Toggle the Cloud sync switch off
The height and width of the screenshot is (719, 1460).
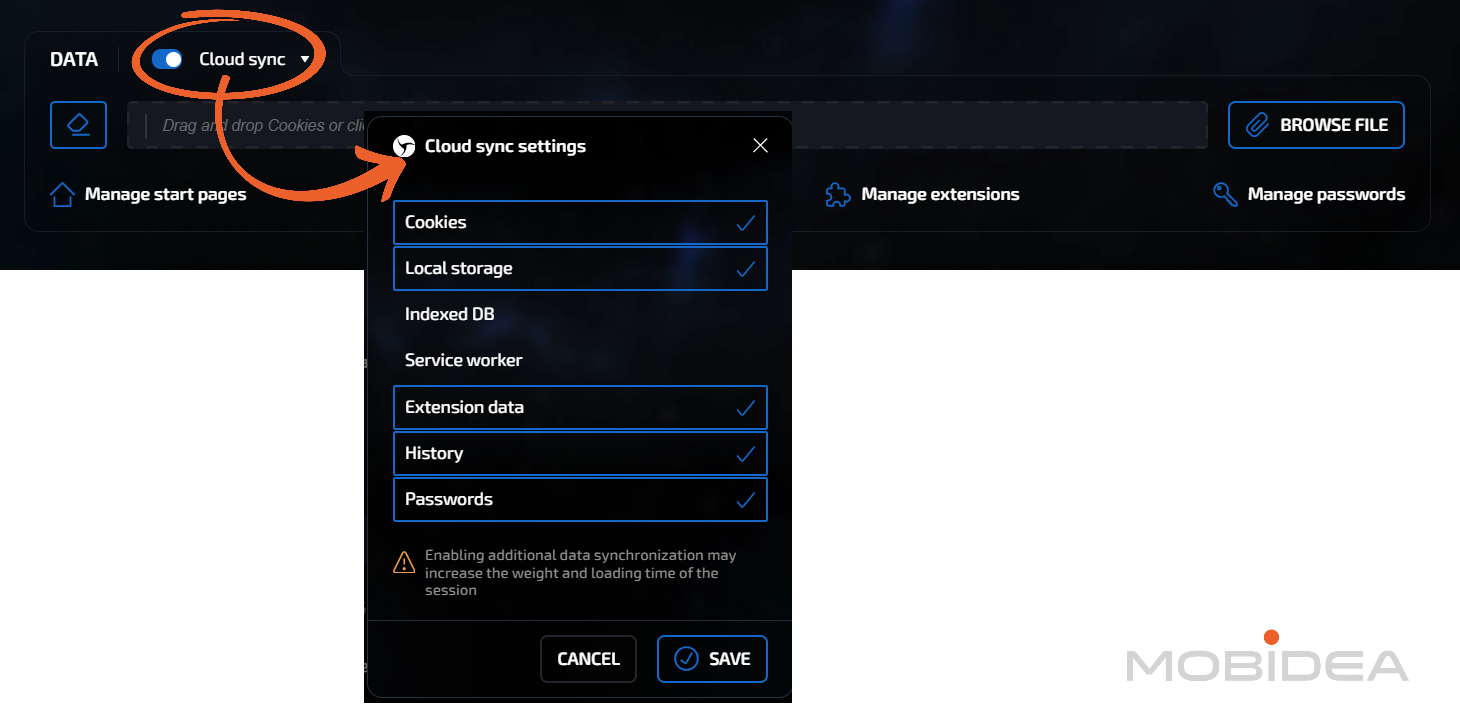(167, 59)
